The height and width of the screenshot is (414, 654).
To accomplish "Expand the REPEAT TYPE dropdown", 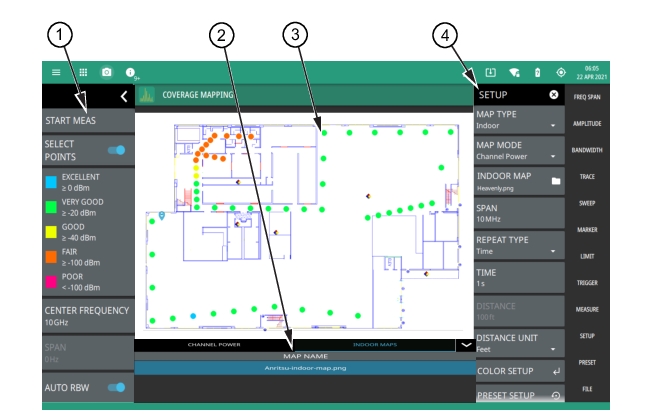I will point(518,246).
